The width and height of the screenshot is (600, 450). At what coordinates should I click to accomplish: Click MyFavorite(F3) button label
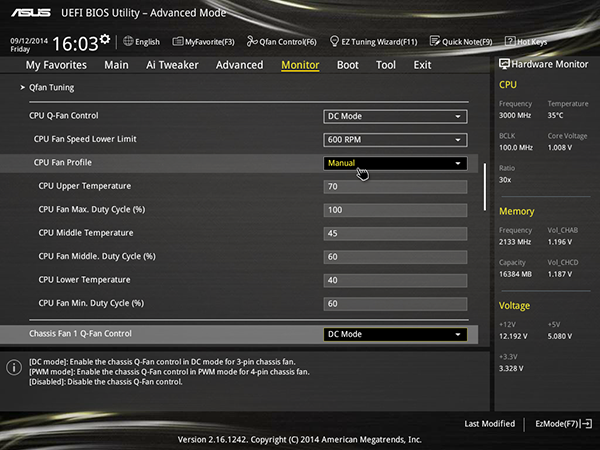click(210, 42)
